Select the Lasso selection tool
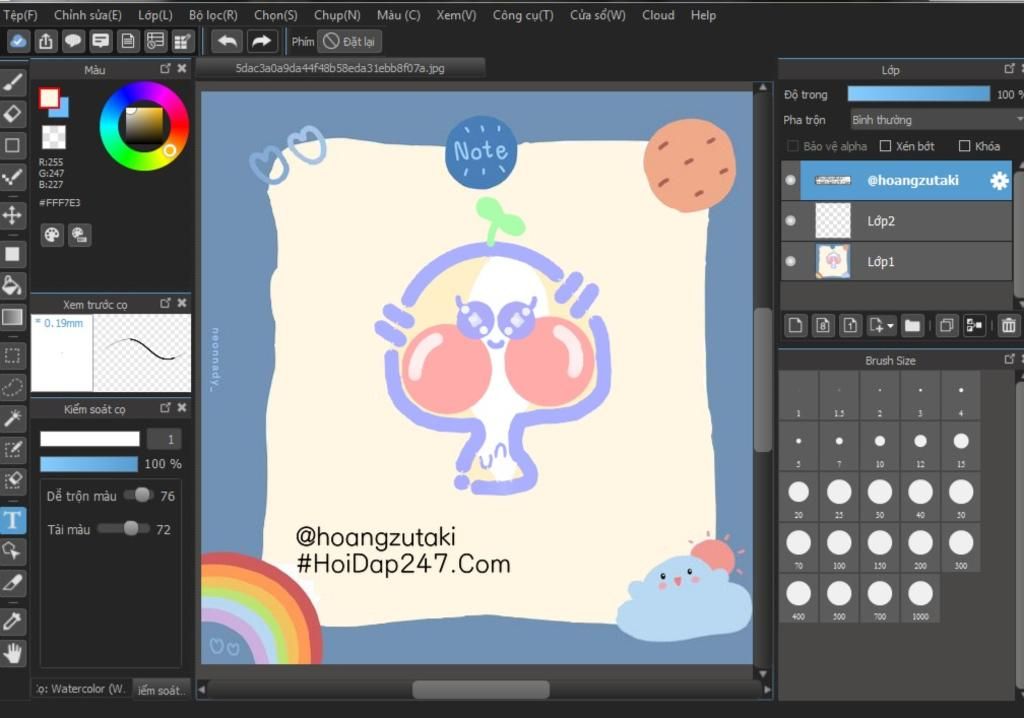The width and height of the screenshot is (1024, 718). tap(12, 387)
